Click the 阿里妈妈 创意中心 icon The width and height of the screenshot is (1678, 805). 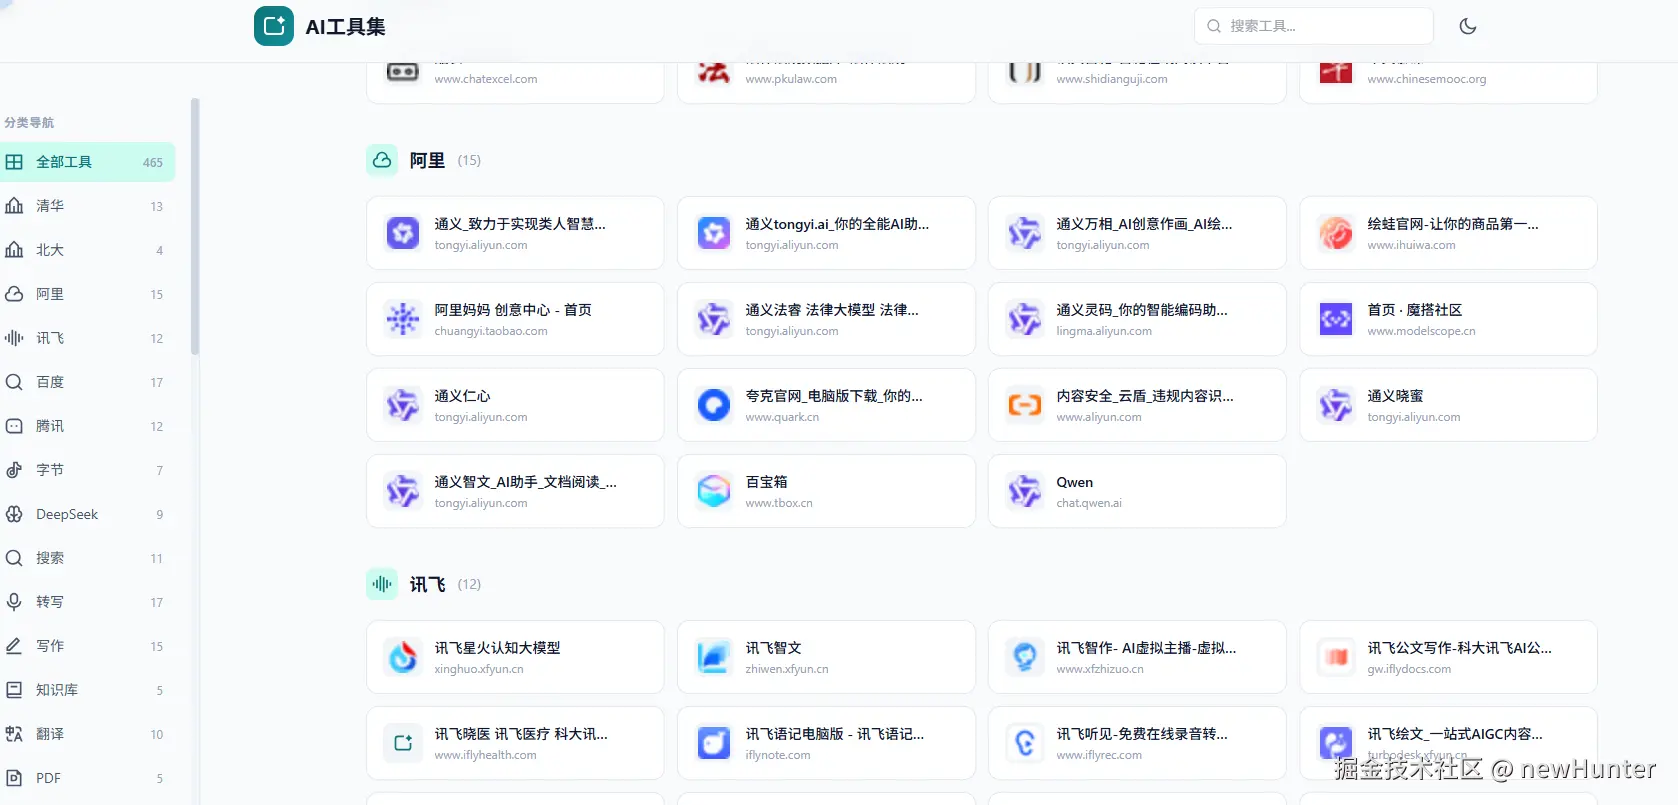(x=403, y=319)
